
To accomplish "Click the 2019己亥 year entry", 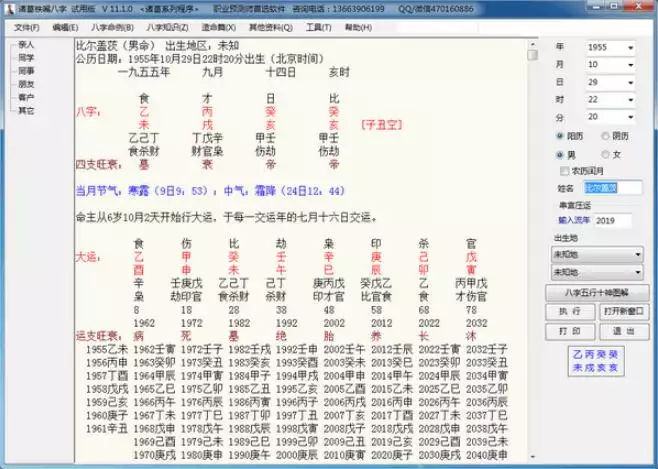I will click(x=392, y=442).
